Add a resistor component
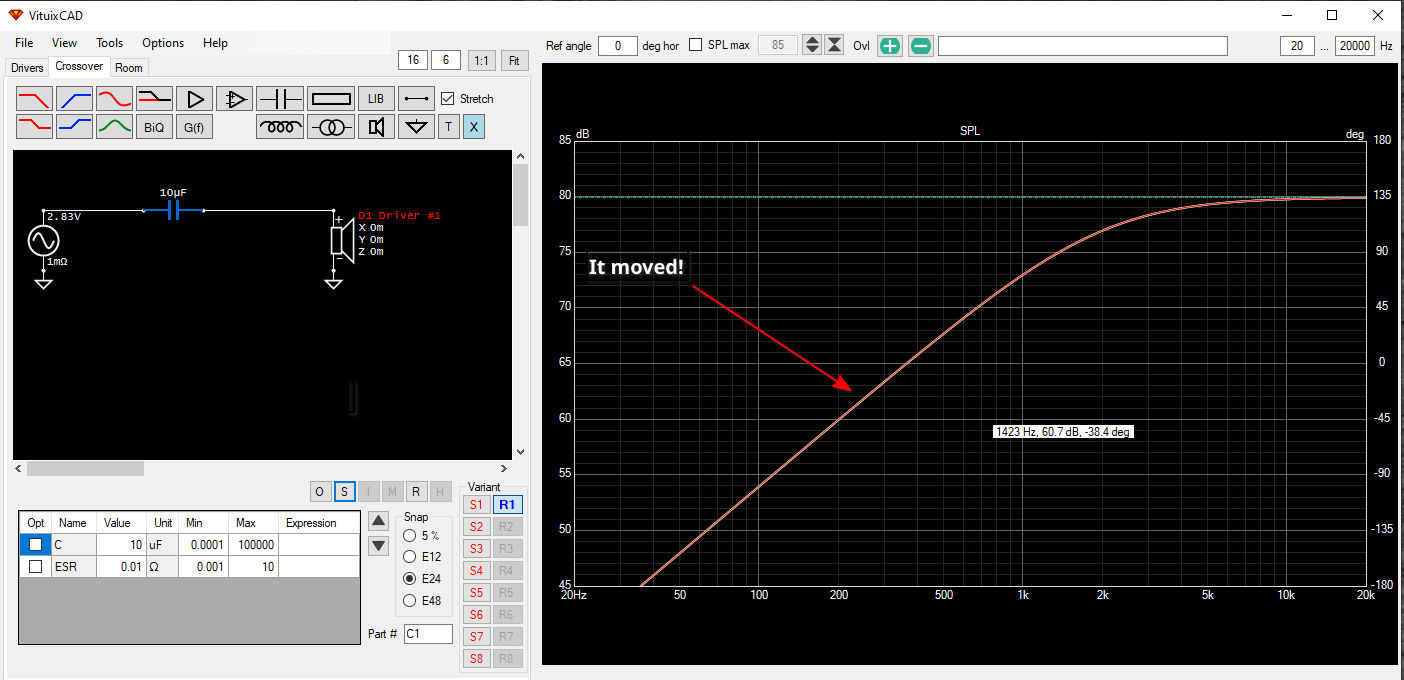 pos(330,99)
